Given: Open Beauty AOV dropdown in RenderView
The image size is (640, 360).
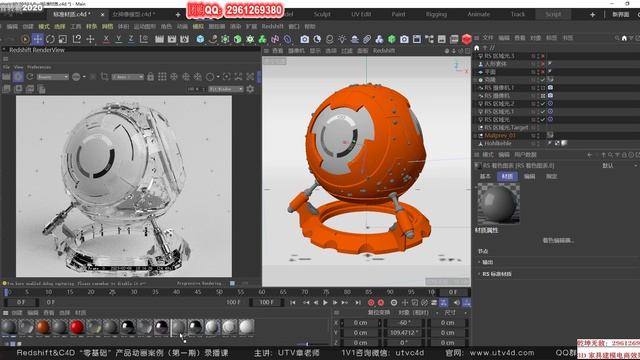Looking at the screenshot, I should 52,77.
